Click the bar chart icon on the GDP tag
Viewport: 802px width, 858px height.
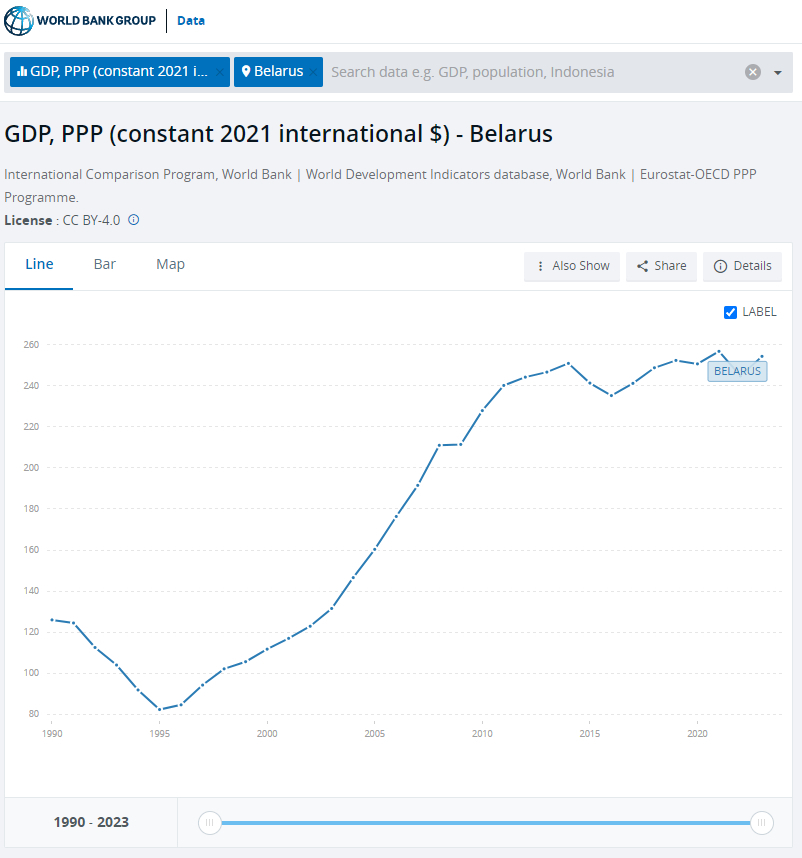pyautogui.click(x=22, y=72)
